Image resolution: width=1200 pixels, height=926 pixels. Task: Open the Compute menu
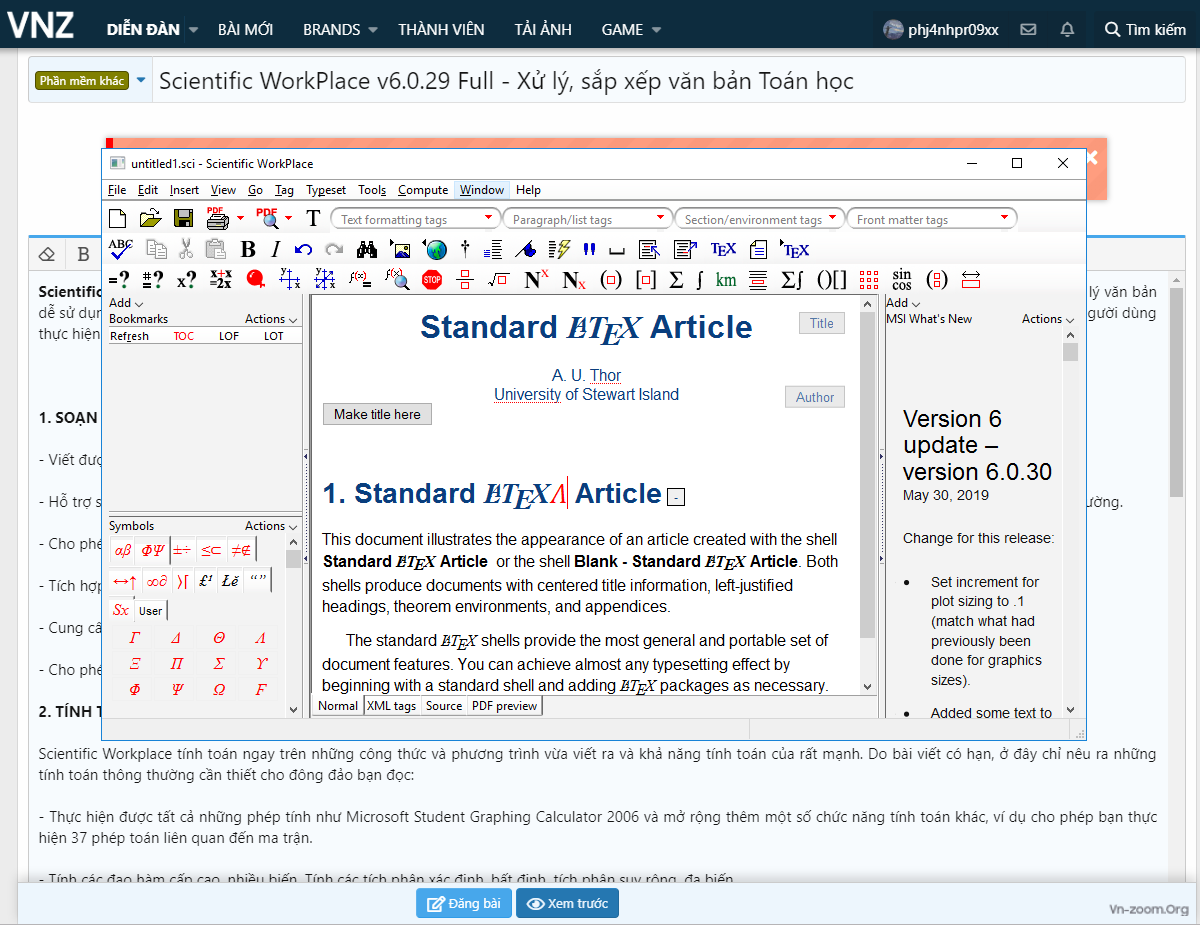tap(423, 190)
